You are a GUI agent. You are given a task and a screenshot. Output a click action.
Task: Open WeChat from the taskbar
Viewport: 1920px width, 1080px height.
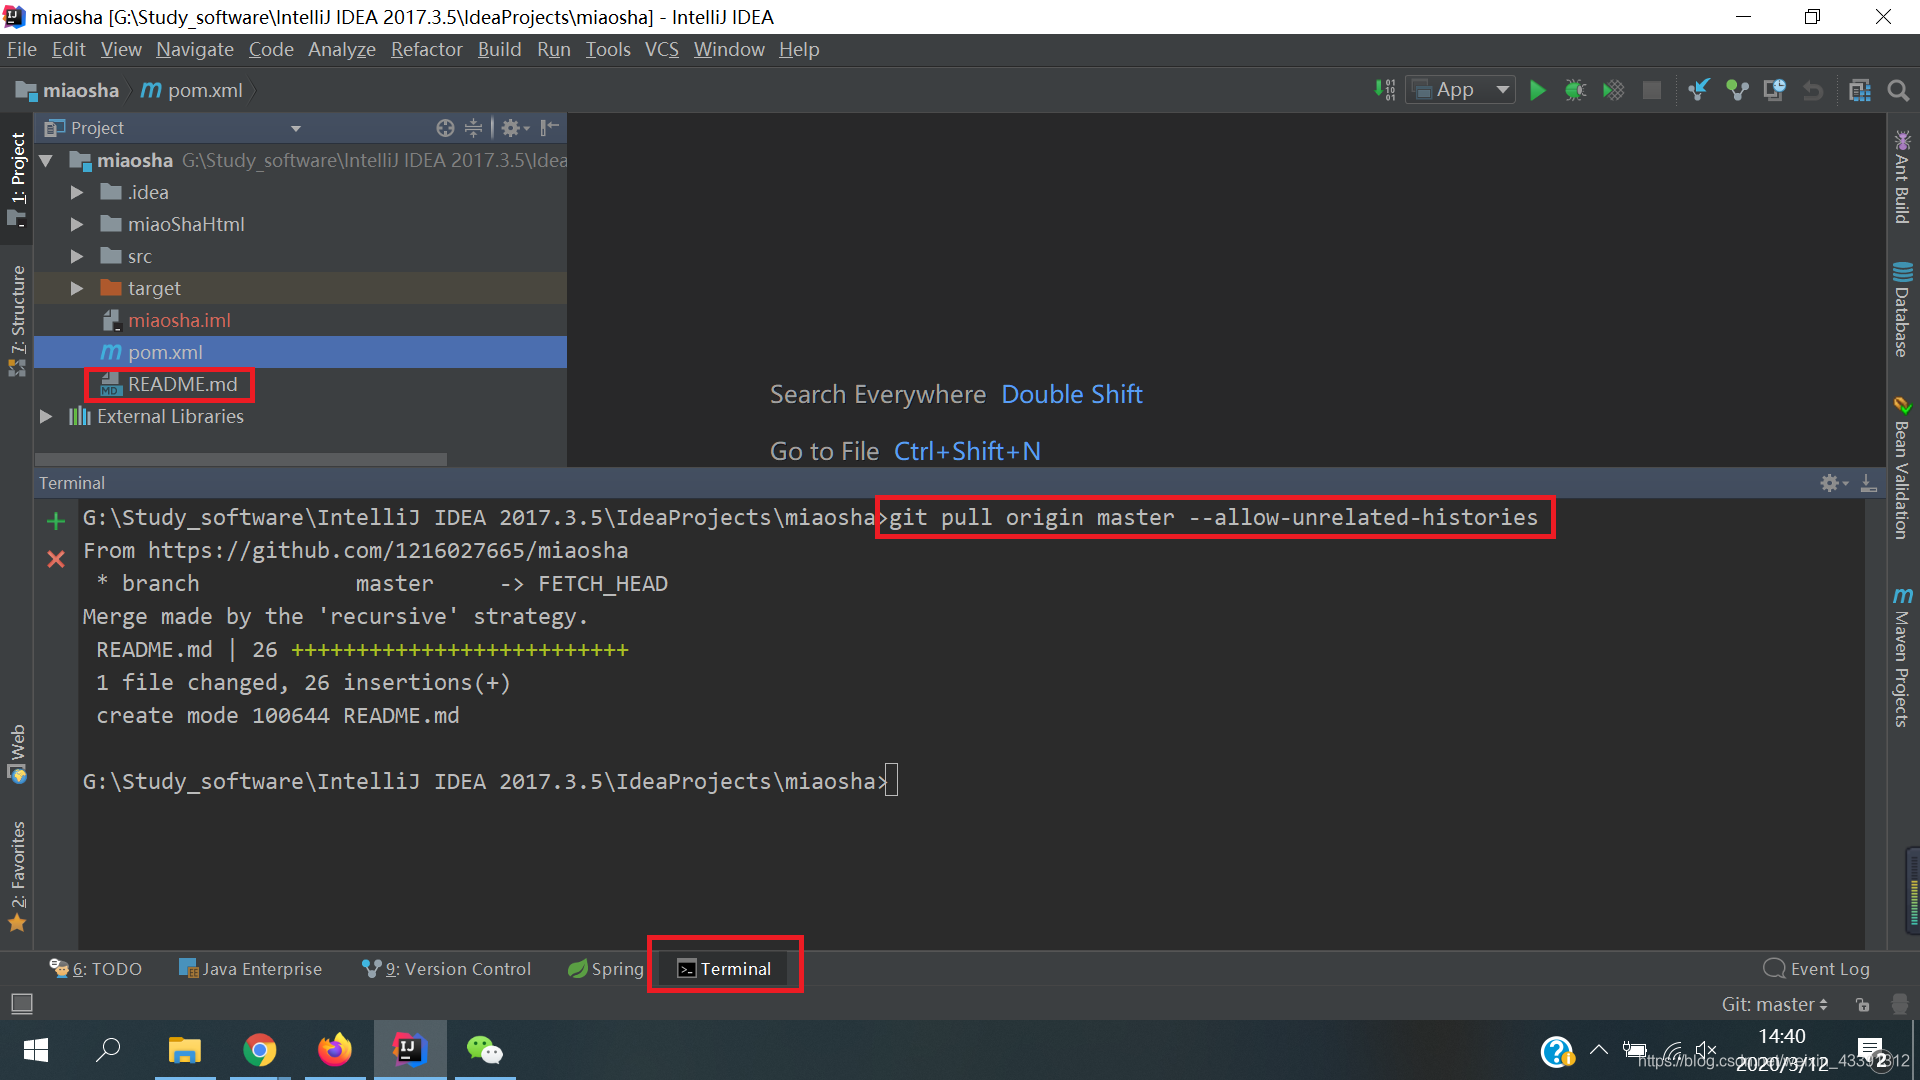(x=485, y=1050)
